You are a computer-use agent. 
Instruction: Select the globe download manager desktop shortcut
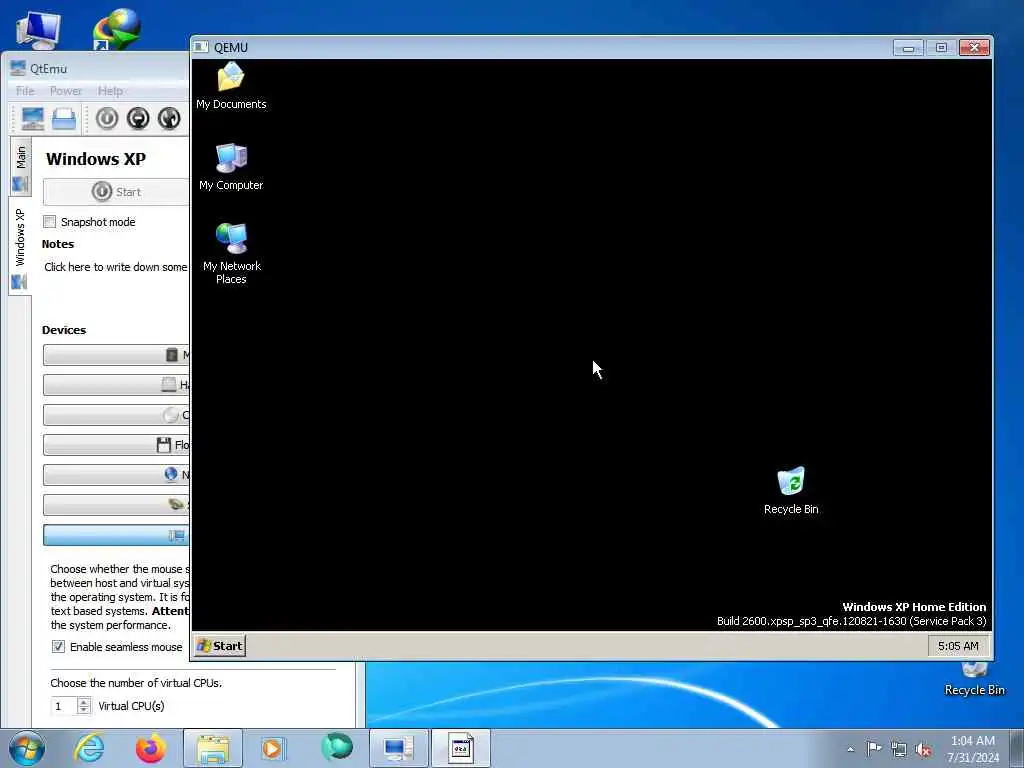pos(117,29)
